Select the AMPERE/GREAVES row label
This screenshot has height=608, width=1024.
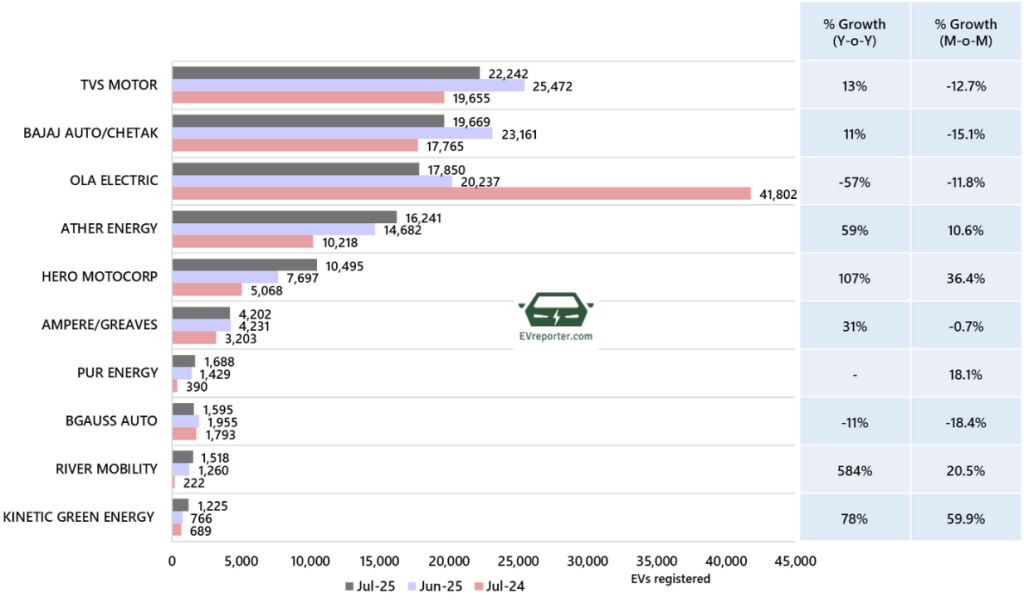pos(99,325)
